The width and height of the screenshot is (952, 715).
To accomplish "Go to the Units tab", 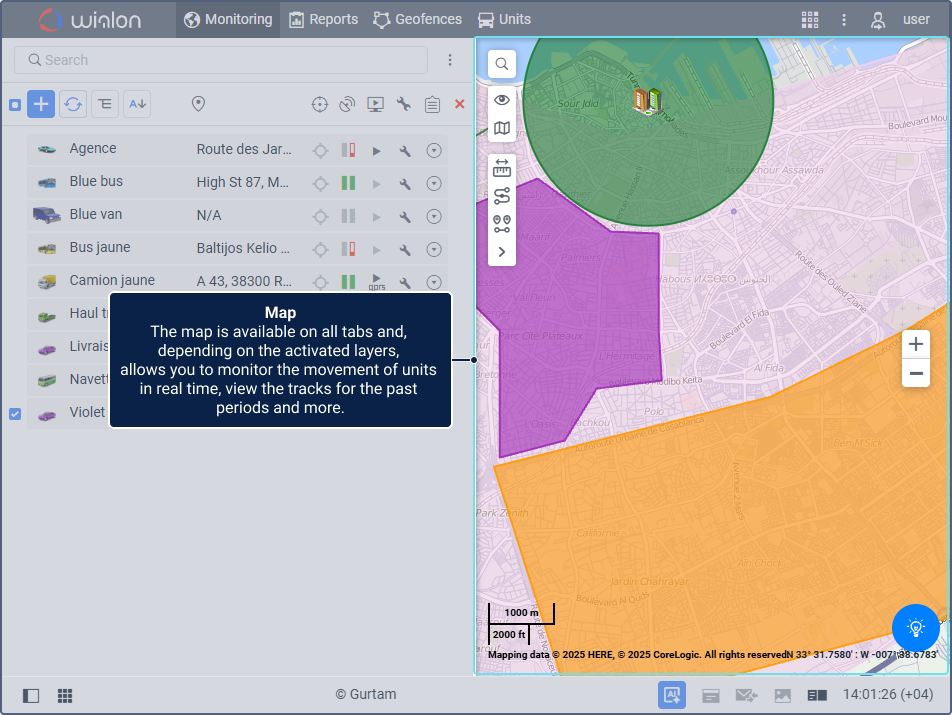I will [505, 19].
